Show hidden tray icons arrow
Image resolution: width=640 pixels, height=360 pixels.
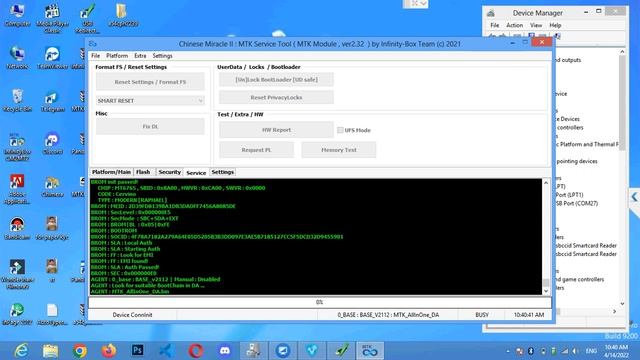508,351
